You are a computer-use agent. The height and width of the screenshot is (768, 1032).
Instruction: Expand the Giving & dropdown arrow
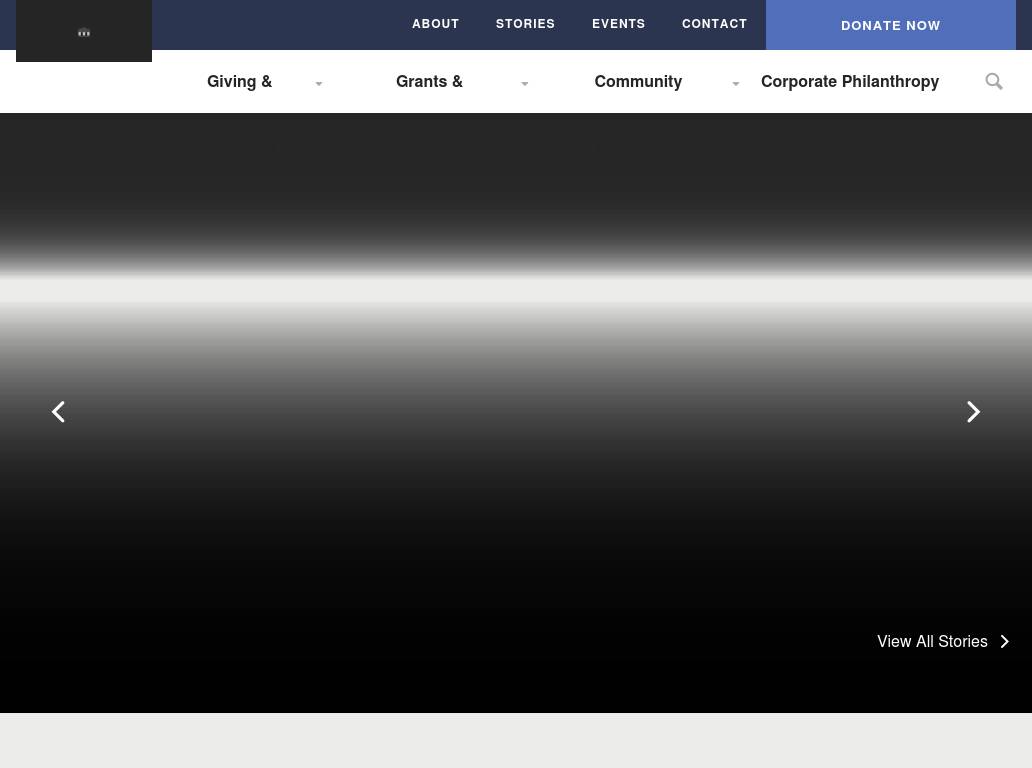pos(319,84)
